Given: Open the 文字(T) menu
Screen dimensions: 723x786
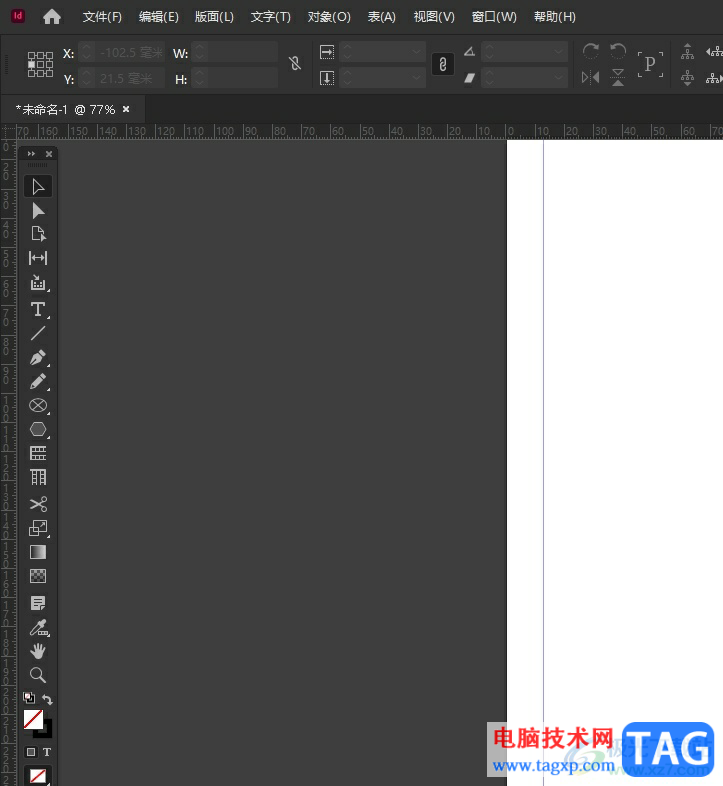Looking at the screenshot, I should (271, 17).
